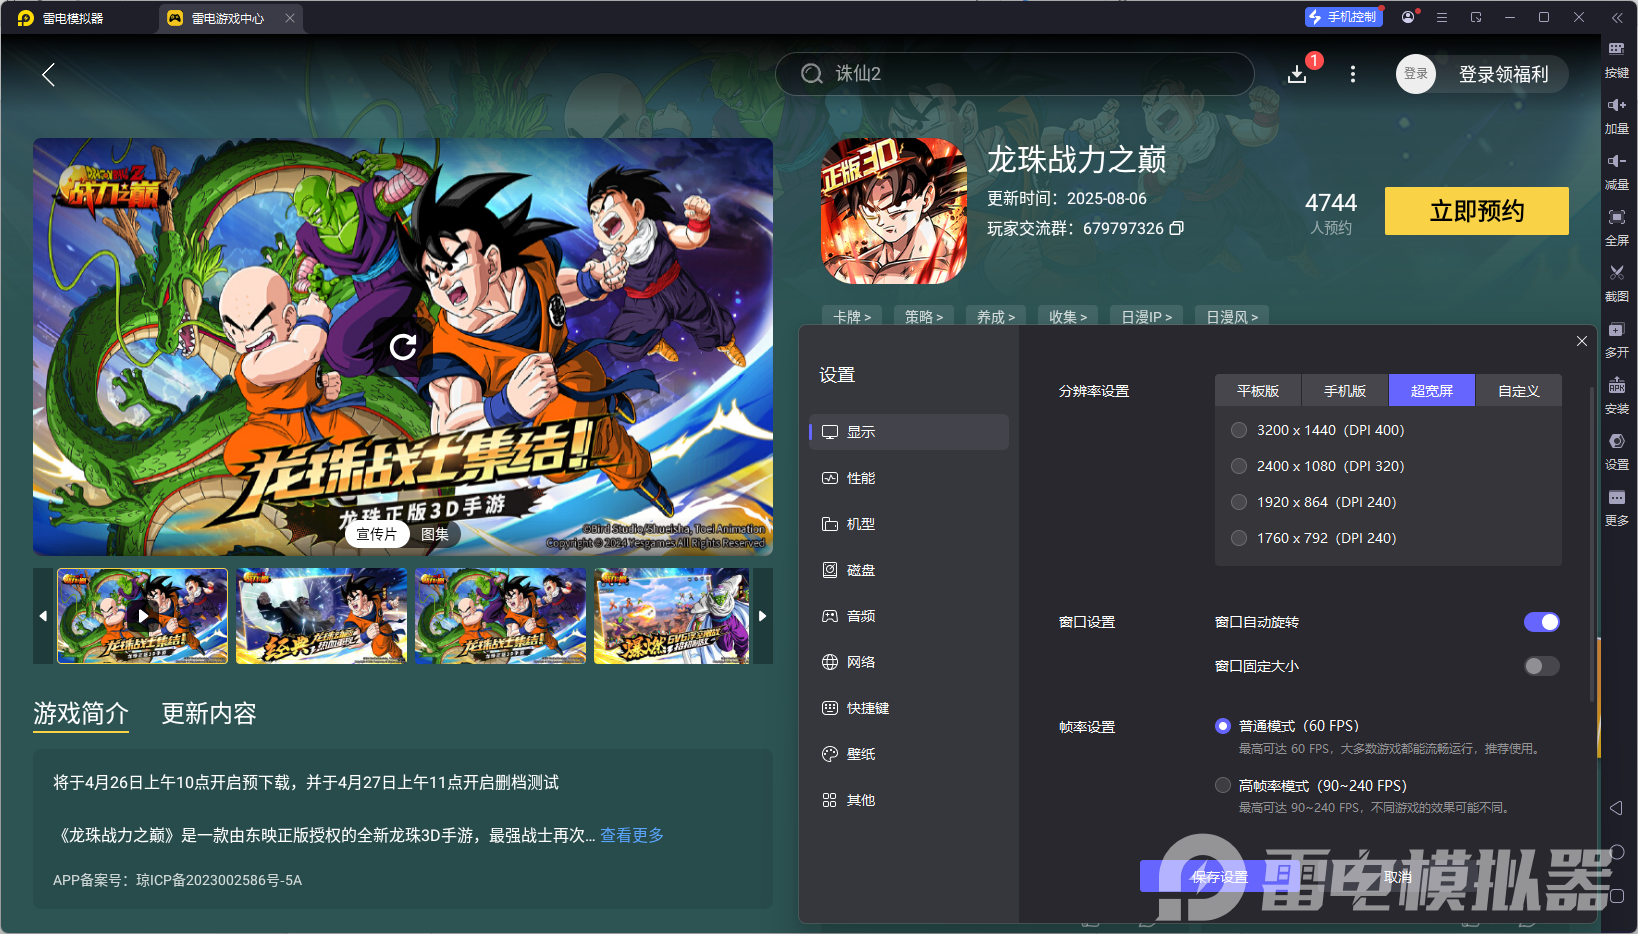
Task: Switch to the 自定义 resolution tab
Action: tap(1518, 391)
